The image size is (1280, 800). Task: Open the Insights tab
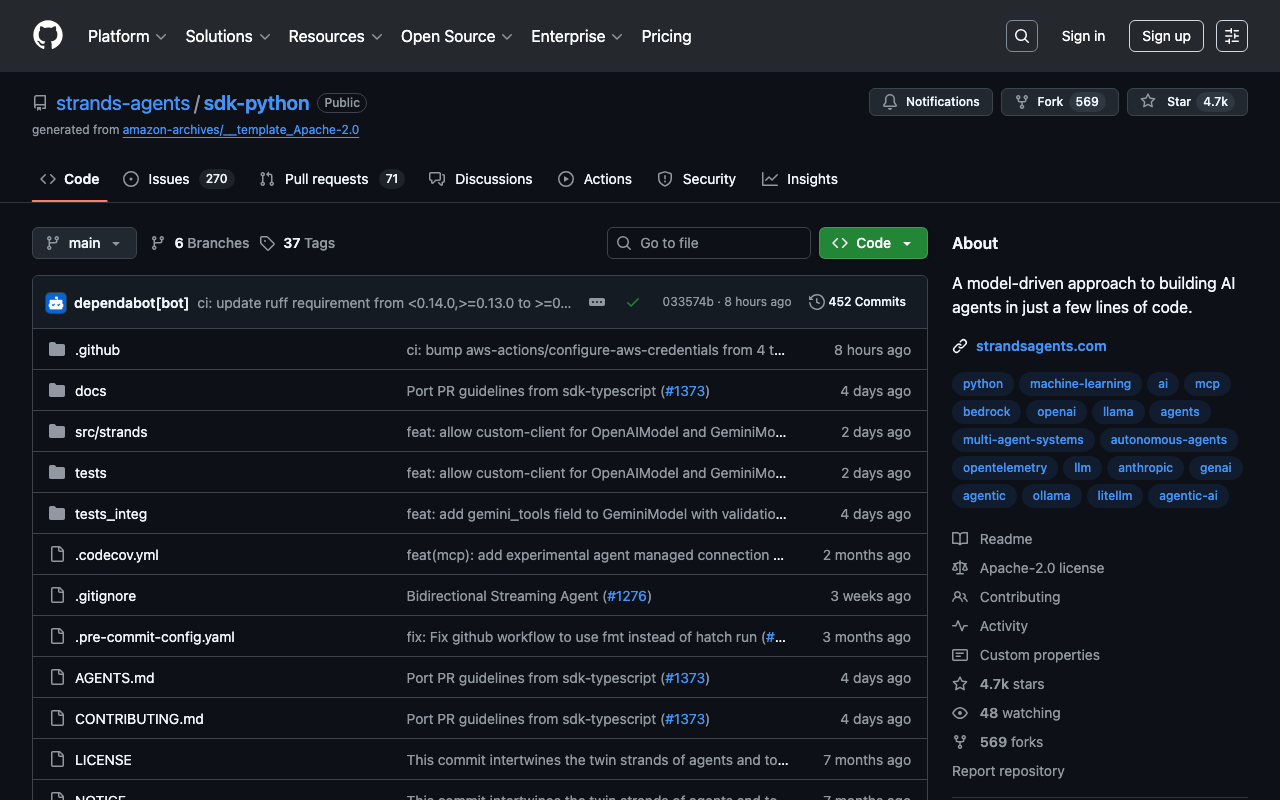[799, 179]
